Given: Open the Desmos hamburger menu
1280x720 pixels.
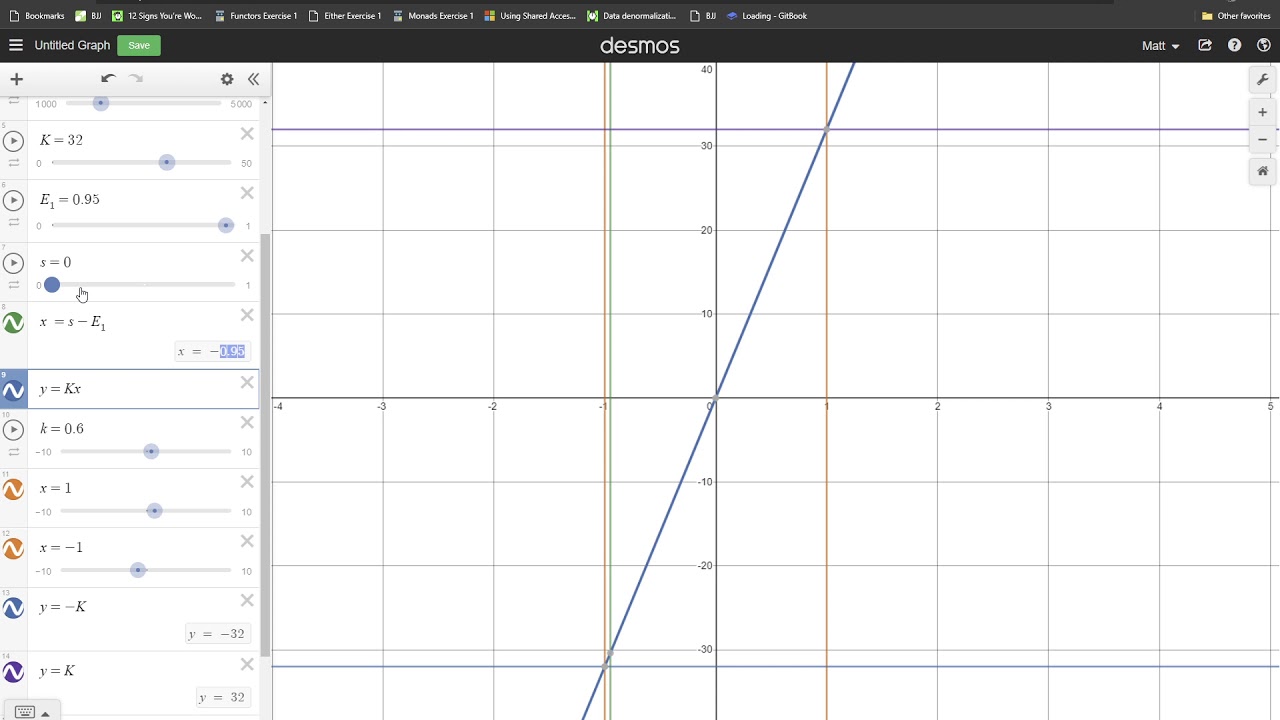Looking at the screenshot, I should pyautogui.click(x=16, y=45).
